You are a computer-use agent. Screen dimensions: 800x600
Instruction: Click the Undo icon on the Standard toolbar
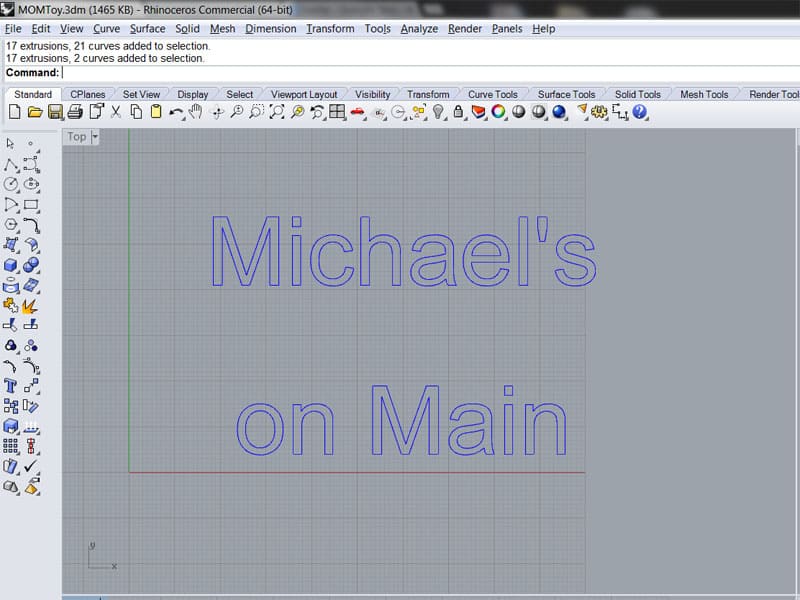[175, 113]
